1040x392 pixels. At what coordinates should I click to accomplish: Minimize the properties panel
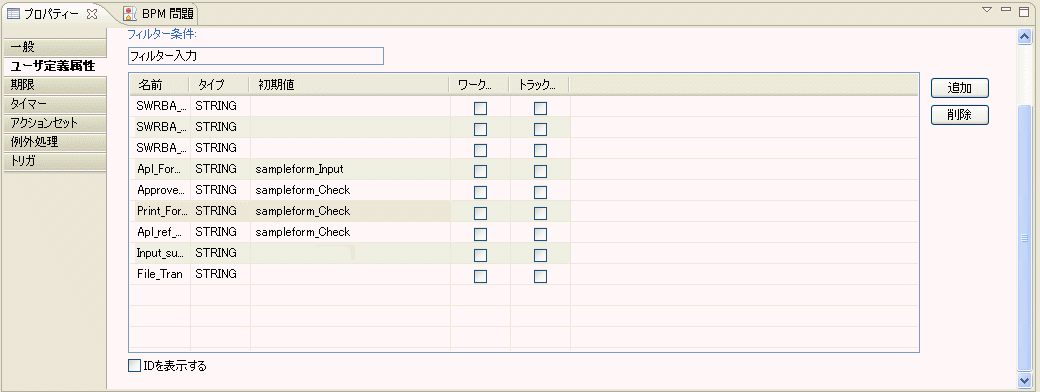[x=1006, y=9]
